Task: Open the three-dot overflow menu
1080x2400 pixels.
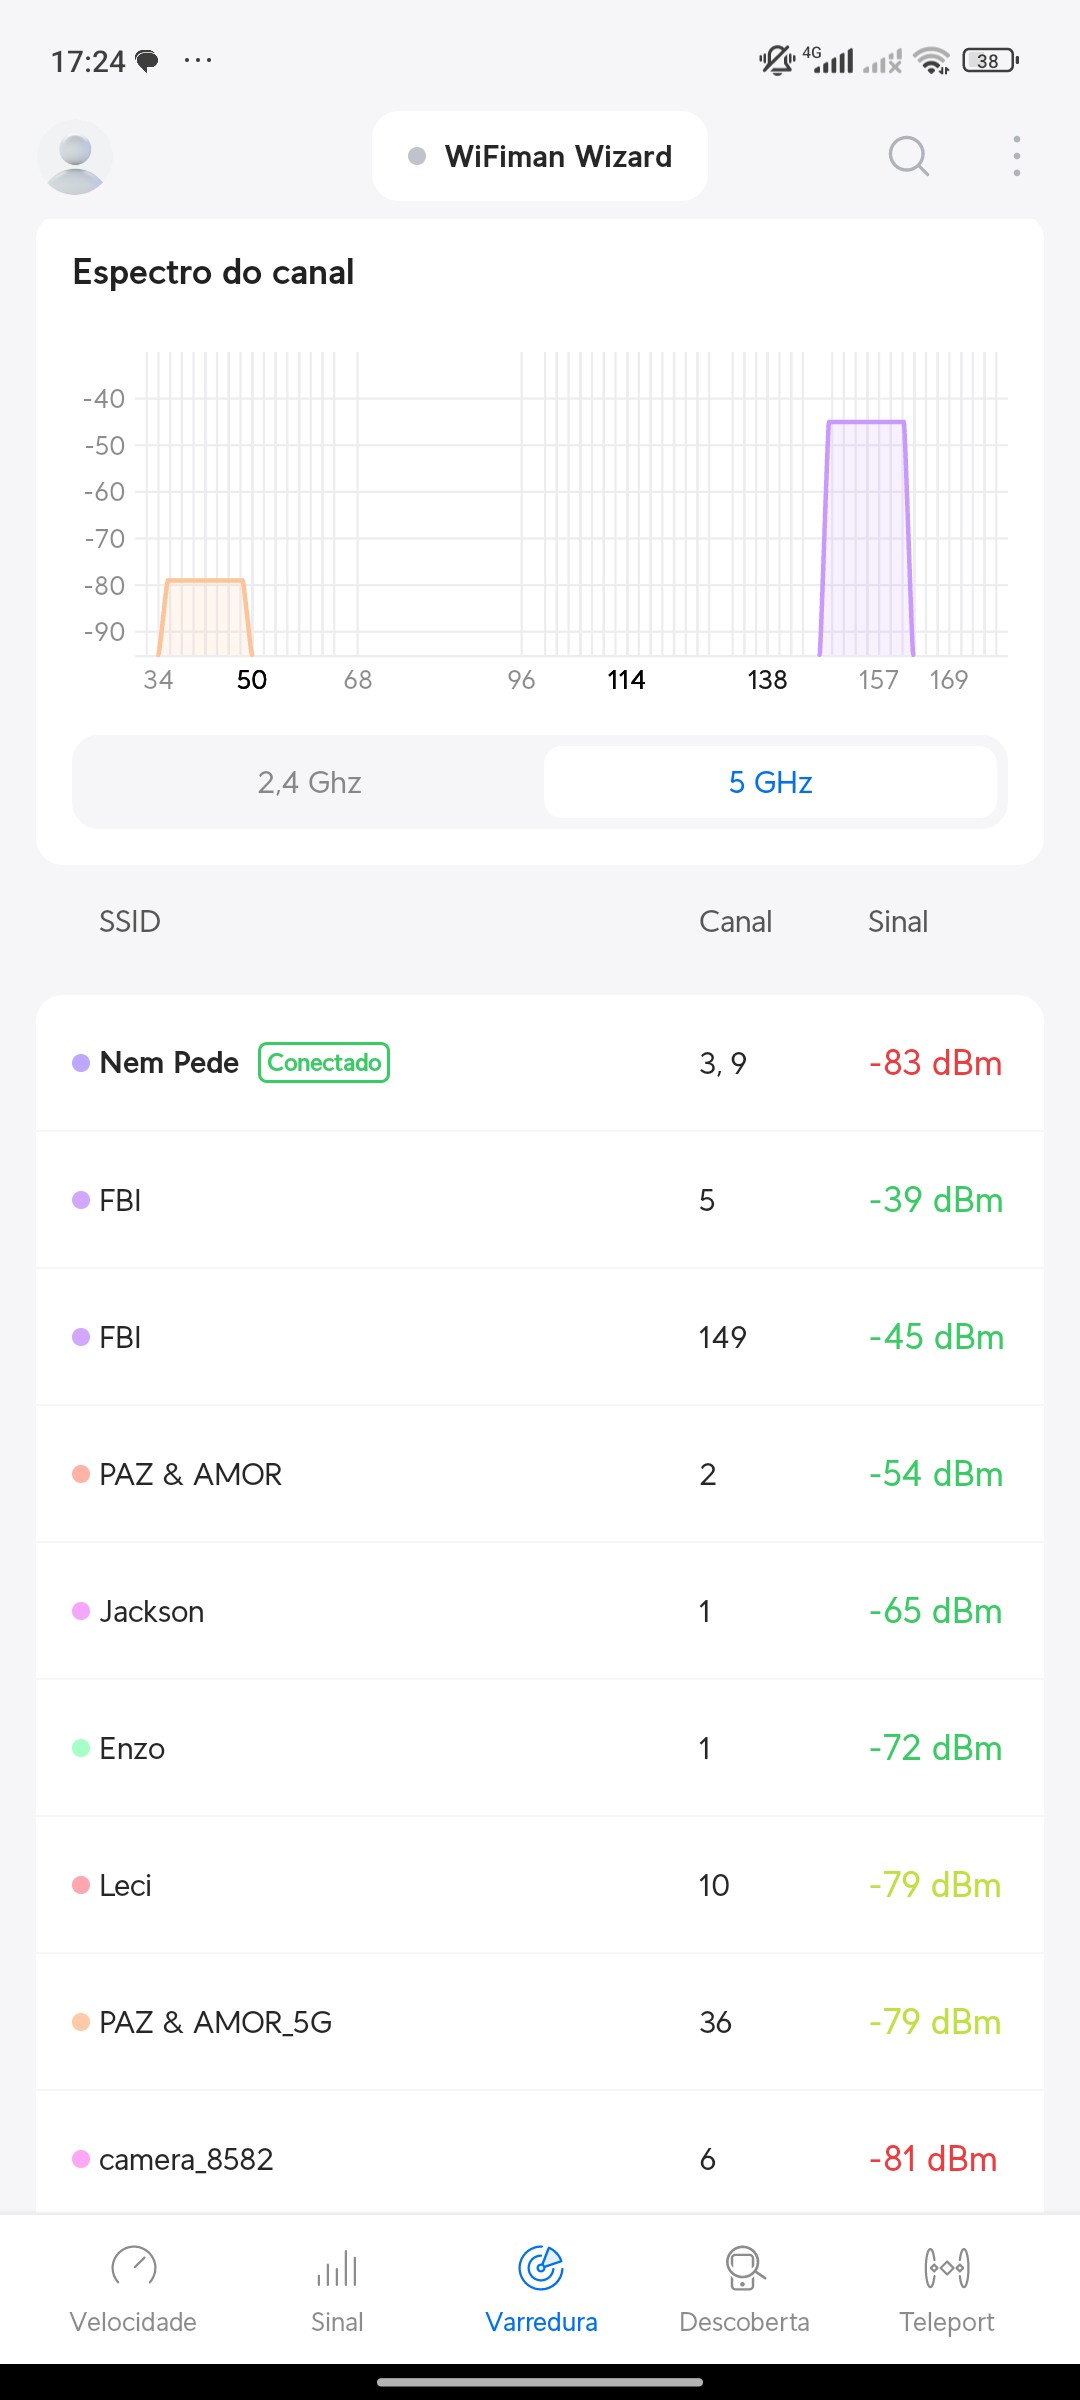Action: tap(1016, 156)
